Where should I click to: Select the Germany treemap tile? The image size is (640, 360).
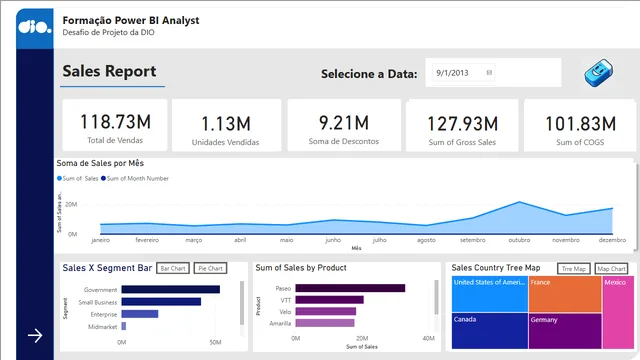565,331
